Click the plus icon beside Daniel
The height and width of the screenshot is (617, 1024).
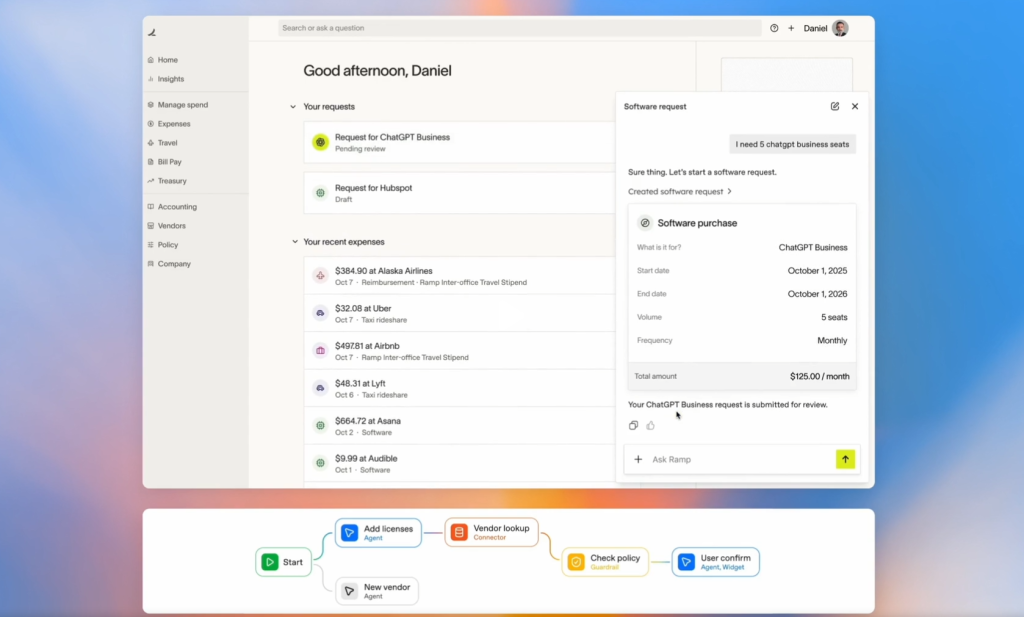[791, 28]
